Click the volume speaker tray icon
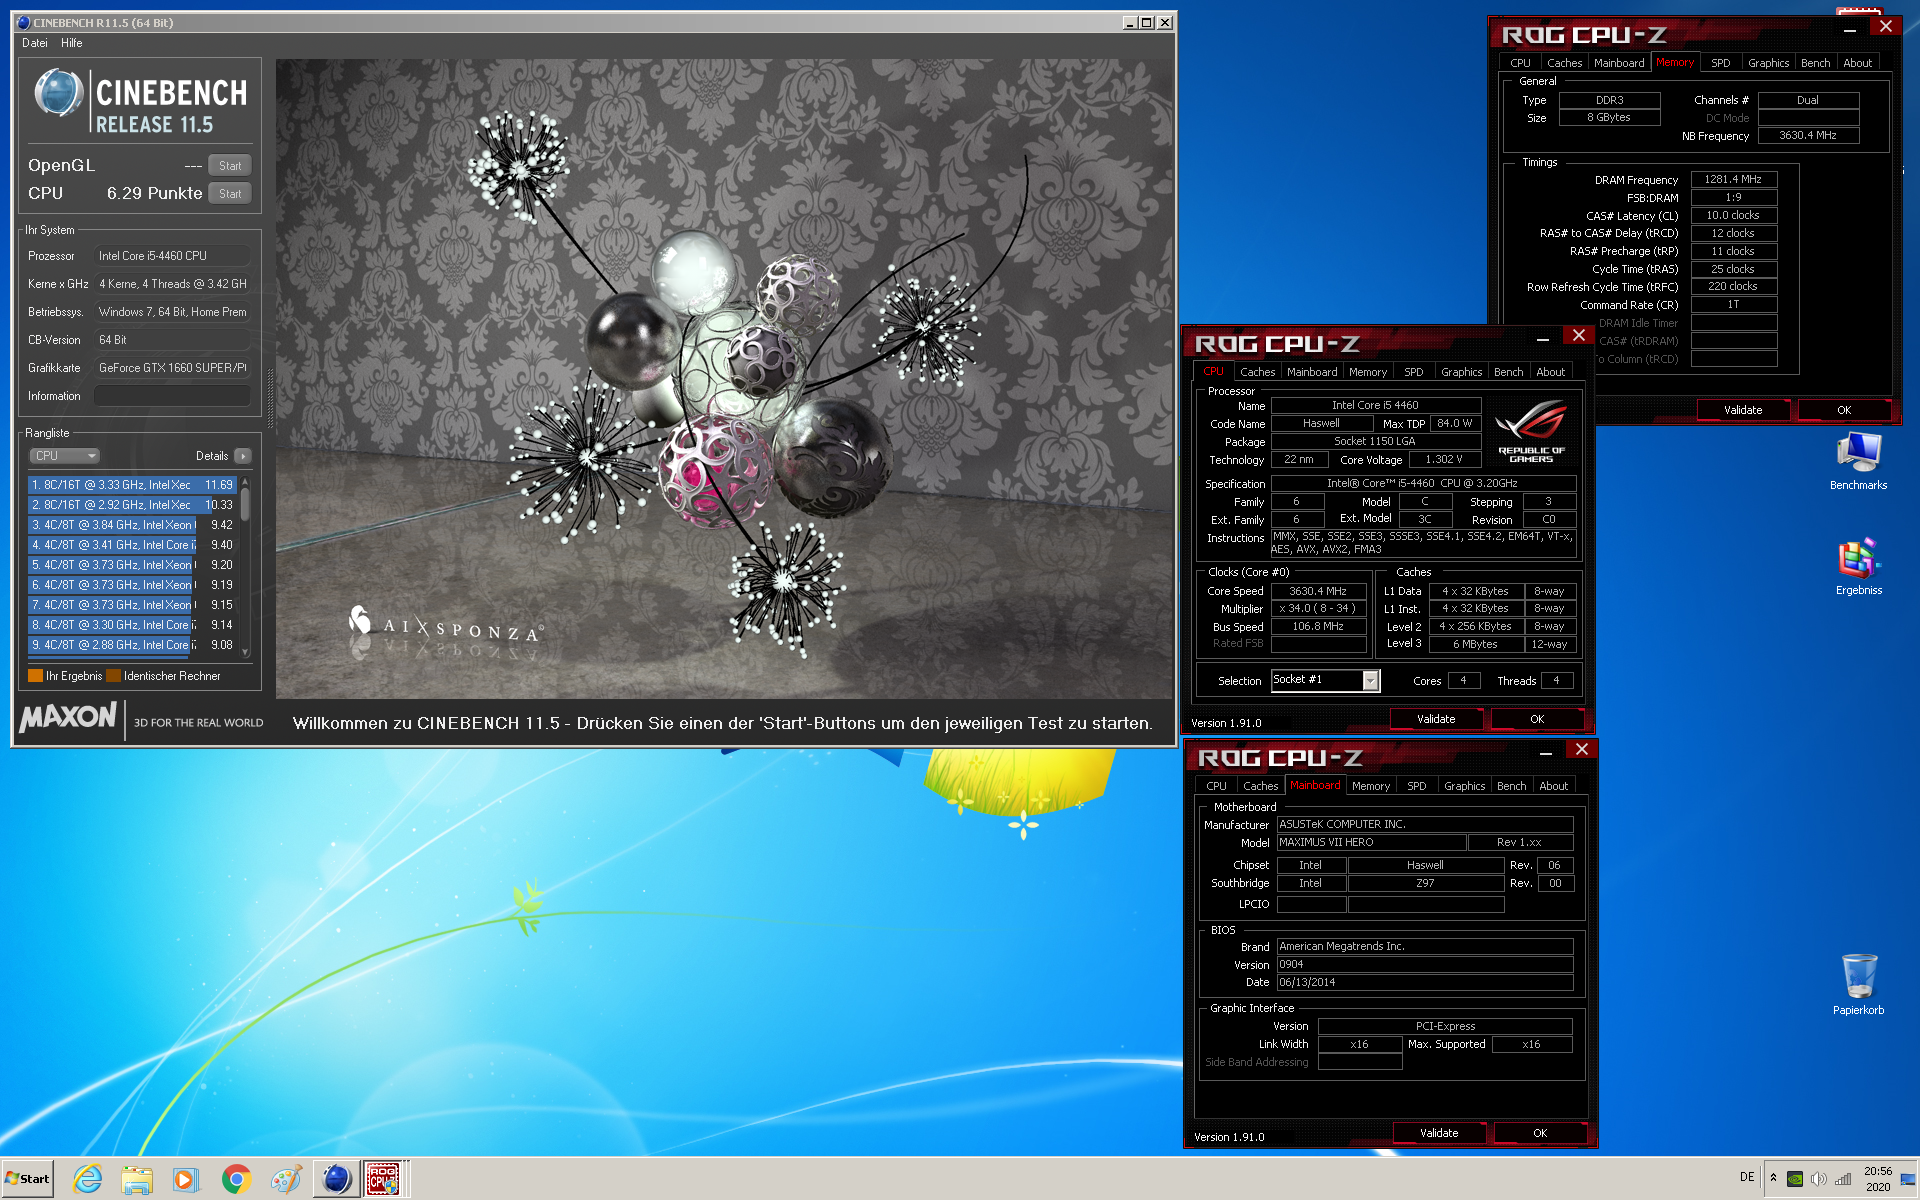The height and width of the screenshot is (1200, 1920). pyautogui.click(x=1819, y=1179)
